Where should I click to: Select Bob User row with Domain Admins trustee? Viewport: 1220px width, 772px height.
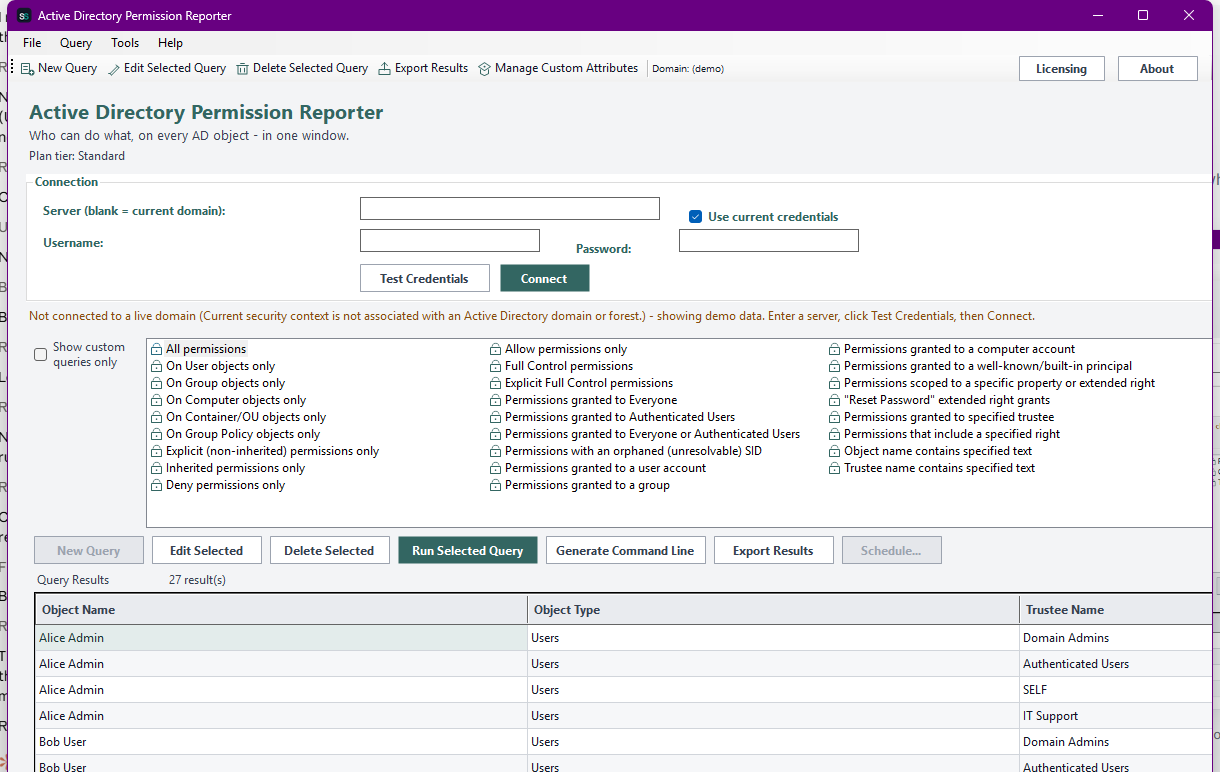[x=625, y=742]
